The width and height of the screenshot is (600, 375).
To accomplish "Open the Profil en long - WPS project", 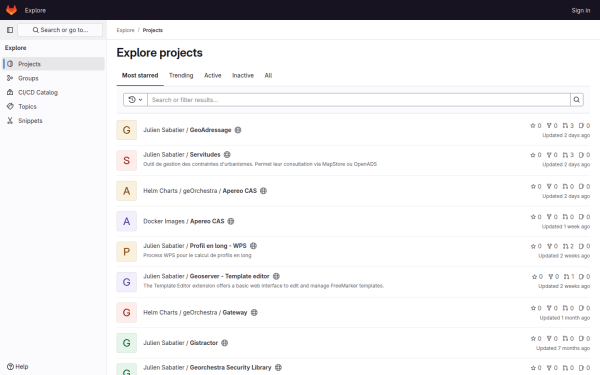I will pyautogui.click(x=195, y=246).
